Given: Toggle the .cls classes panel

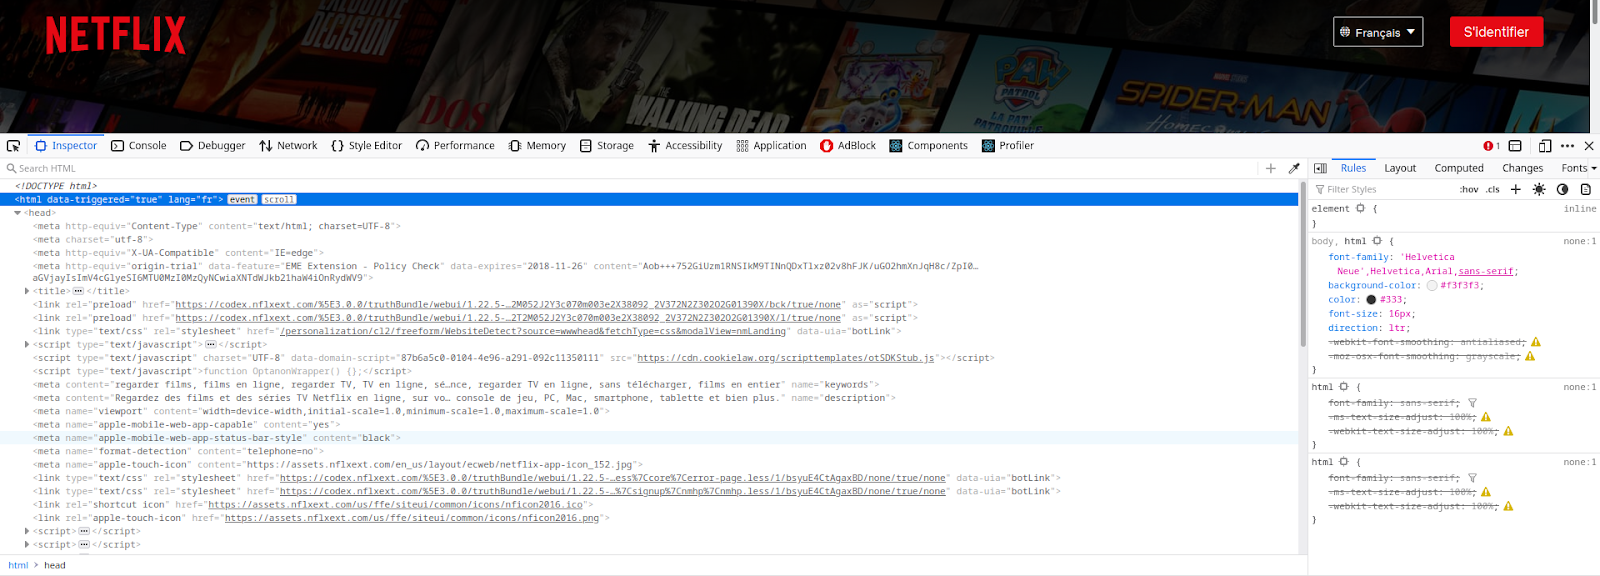Looking at the screenshot, I should 1493,190.
